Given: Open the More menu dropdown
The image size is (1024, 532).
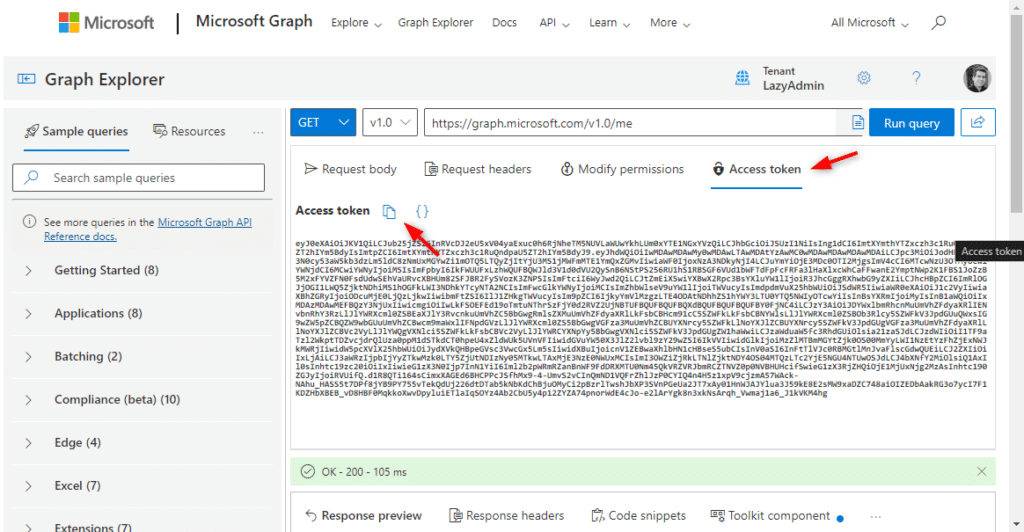Looking at the screenshot, I should (x=670, y=23).
